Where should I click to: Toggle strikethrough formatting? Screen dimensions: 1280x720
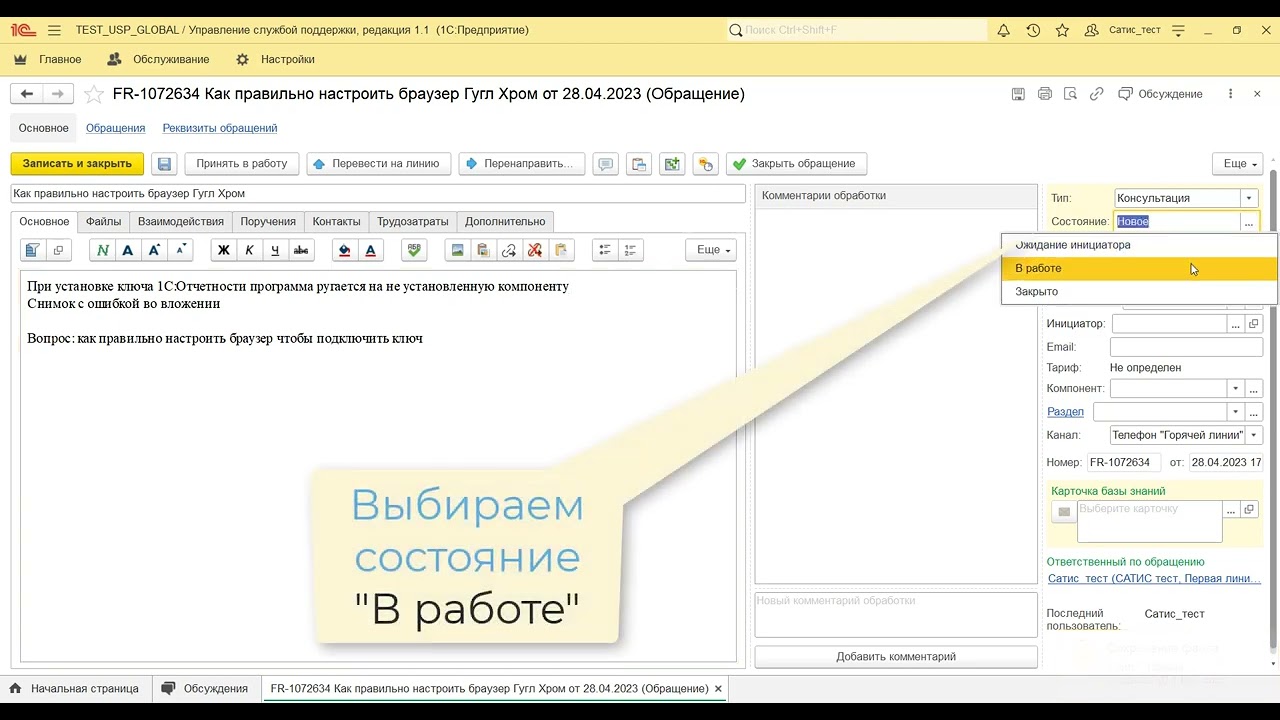(x=301, y=250)
